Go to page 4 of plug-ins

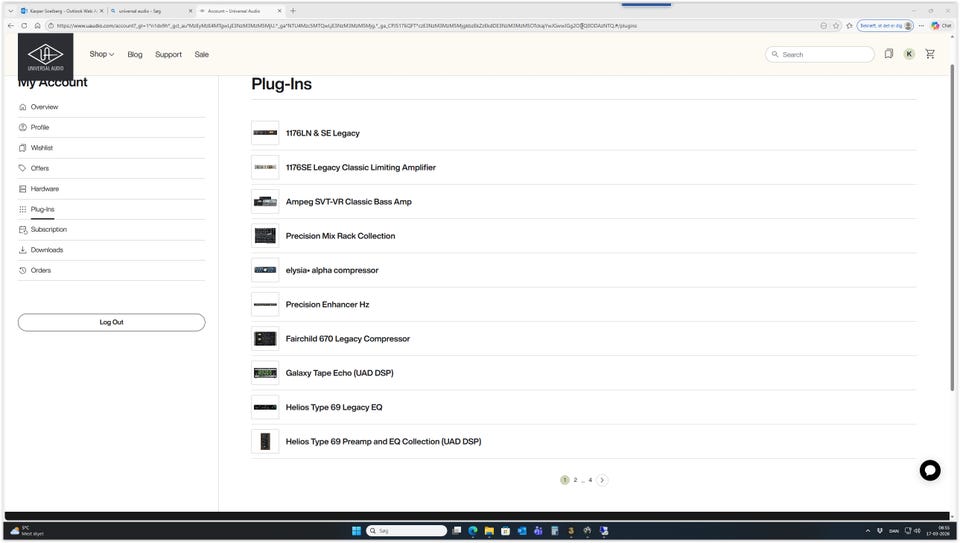pyautogui.click(x=590, y=480)
